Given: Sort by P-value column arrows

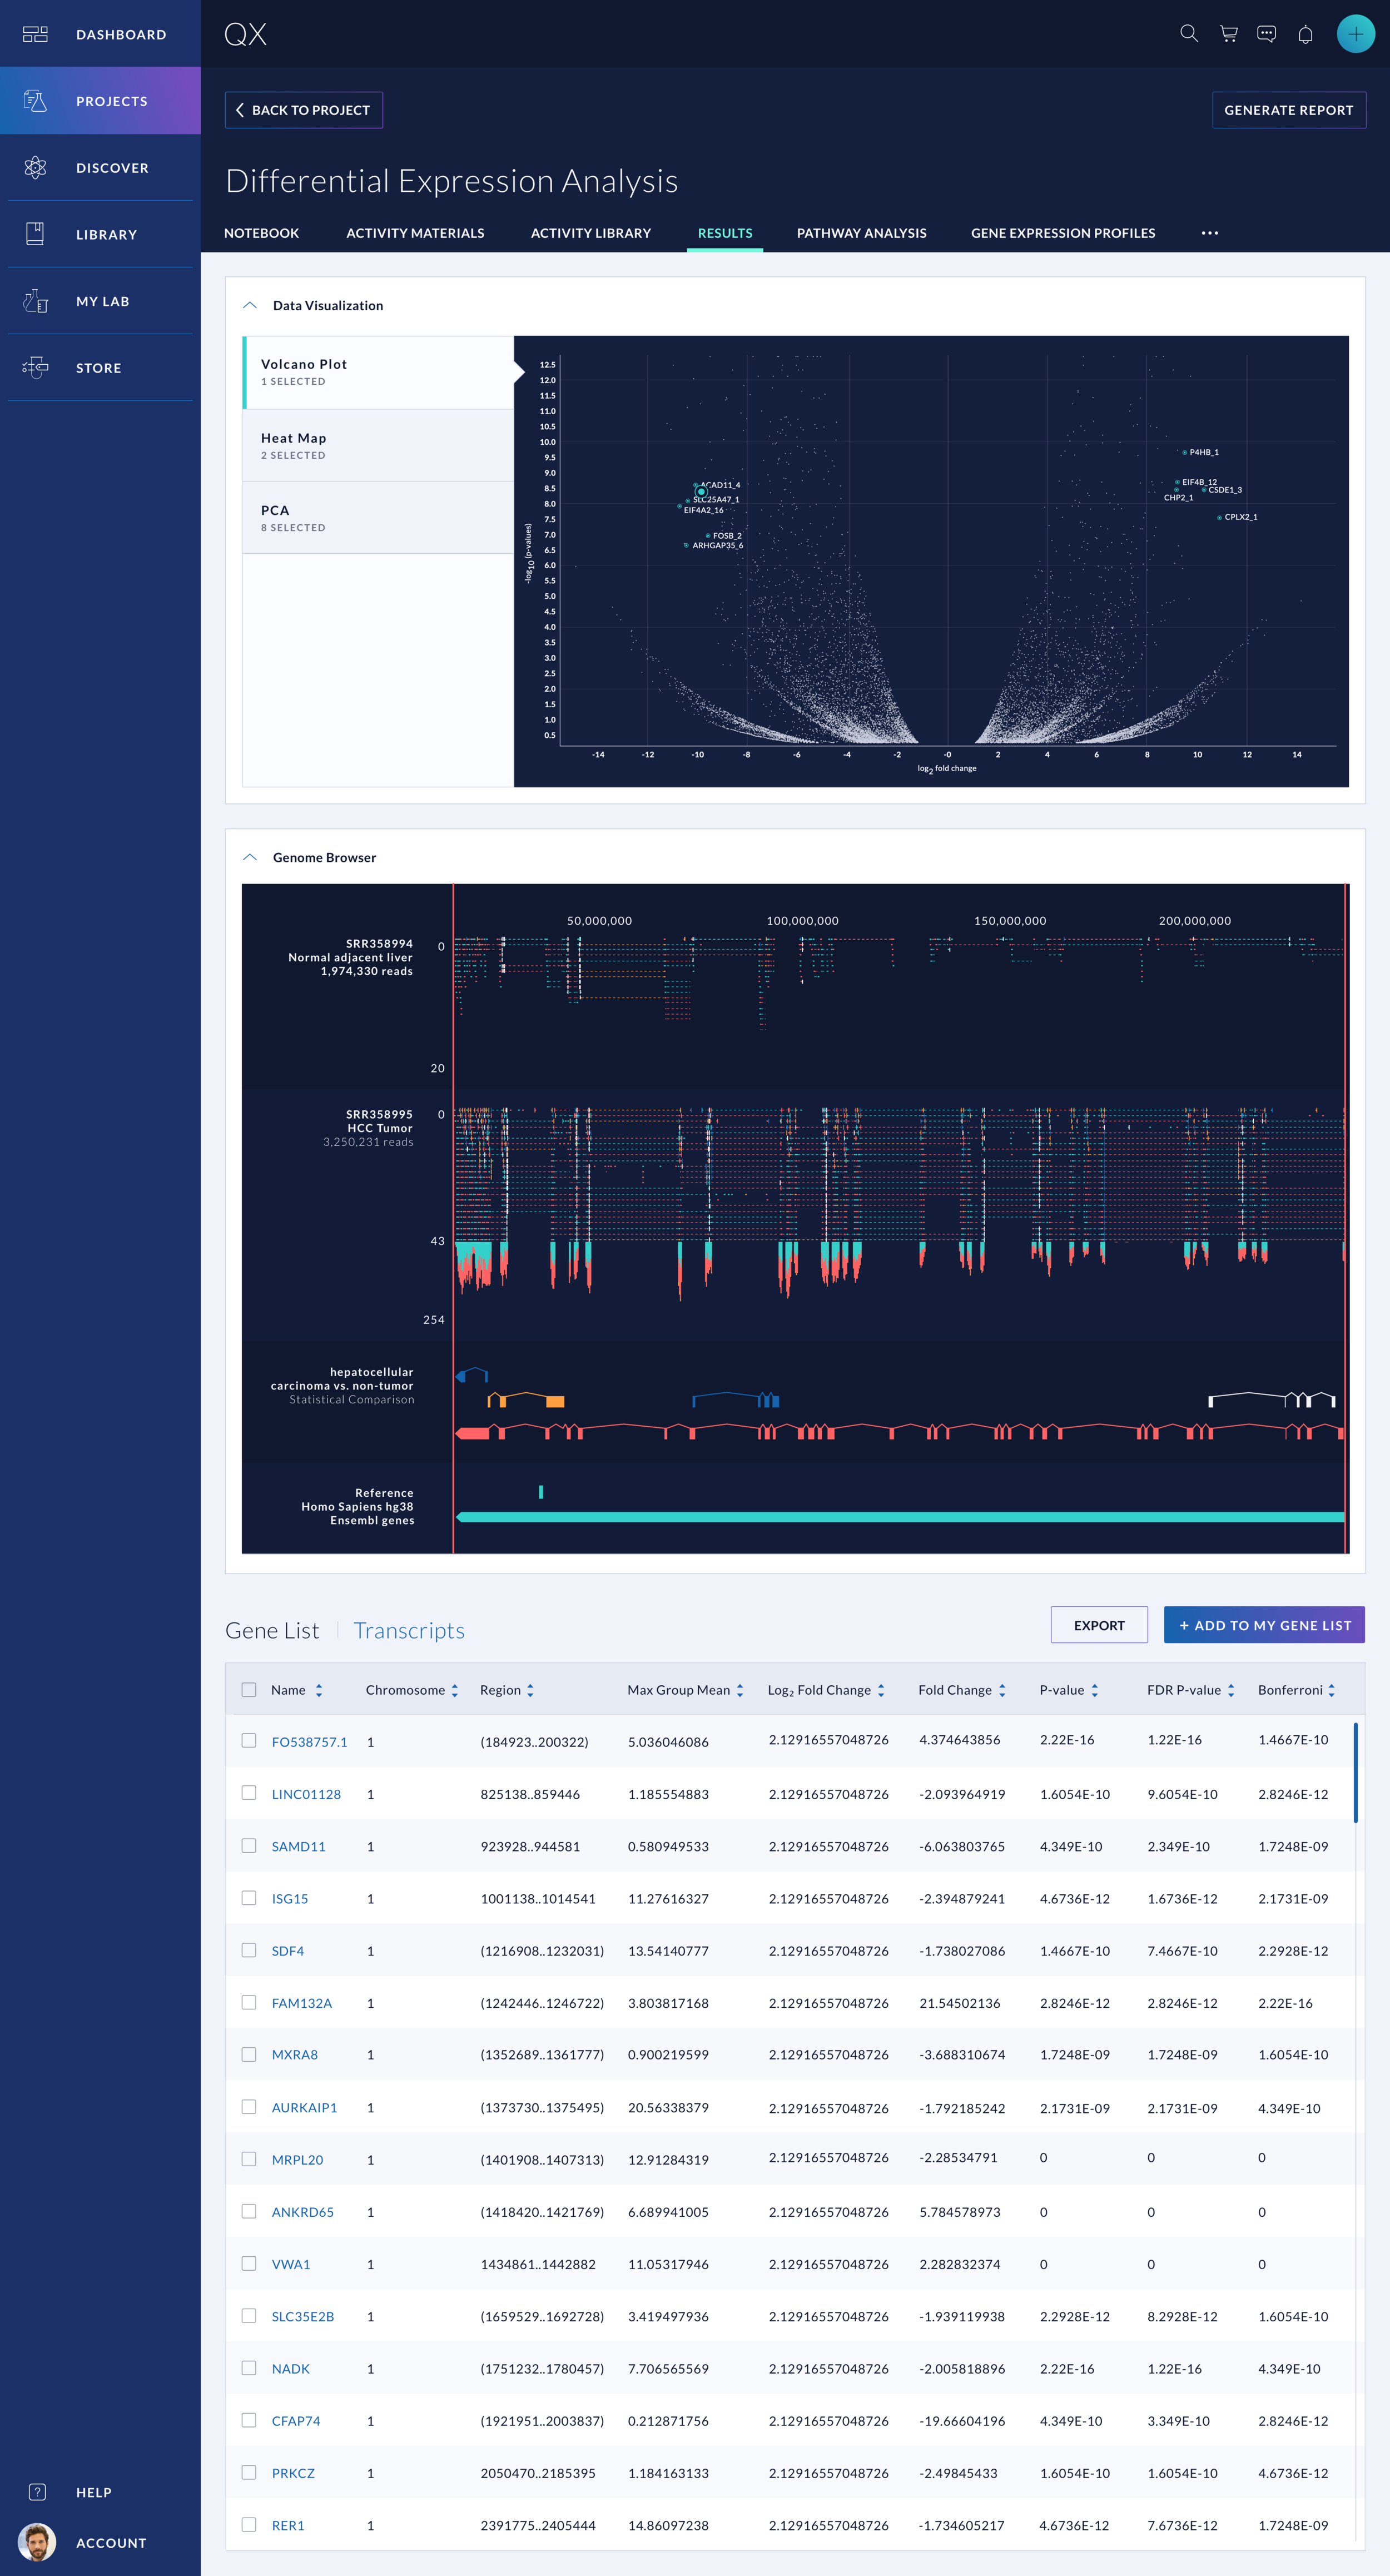Looking at the screenshot, I should click(x=1095, y=1690).
